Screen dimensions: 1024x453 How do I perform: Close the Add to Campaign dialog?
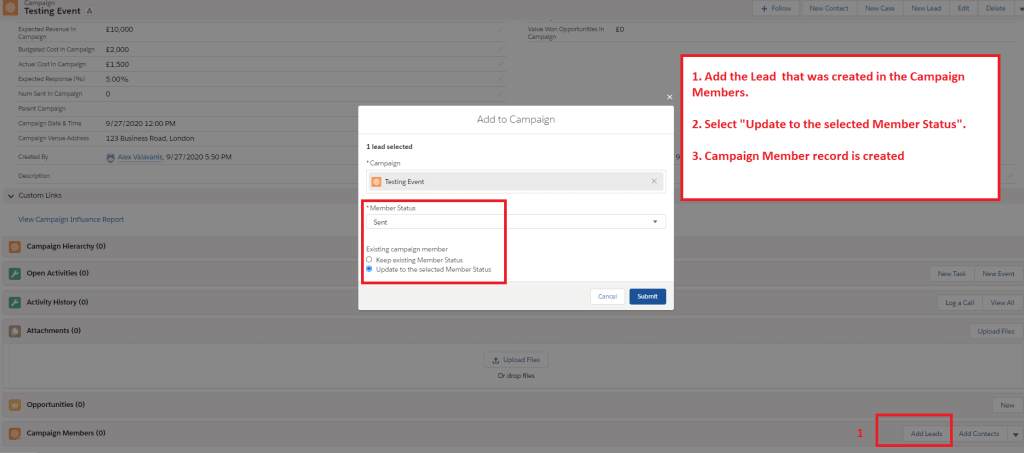[x=670, y=97]
